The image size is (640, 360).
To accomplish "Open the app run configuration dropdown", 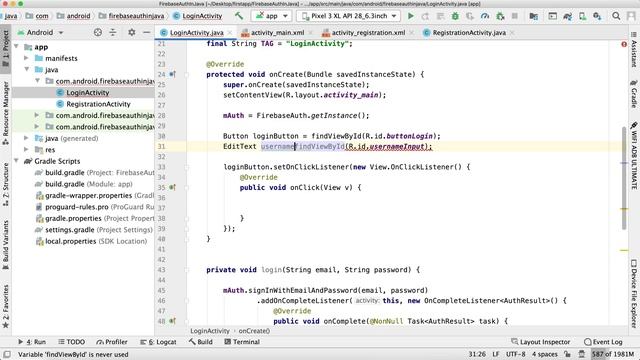I will pos(271,16).
